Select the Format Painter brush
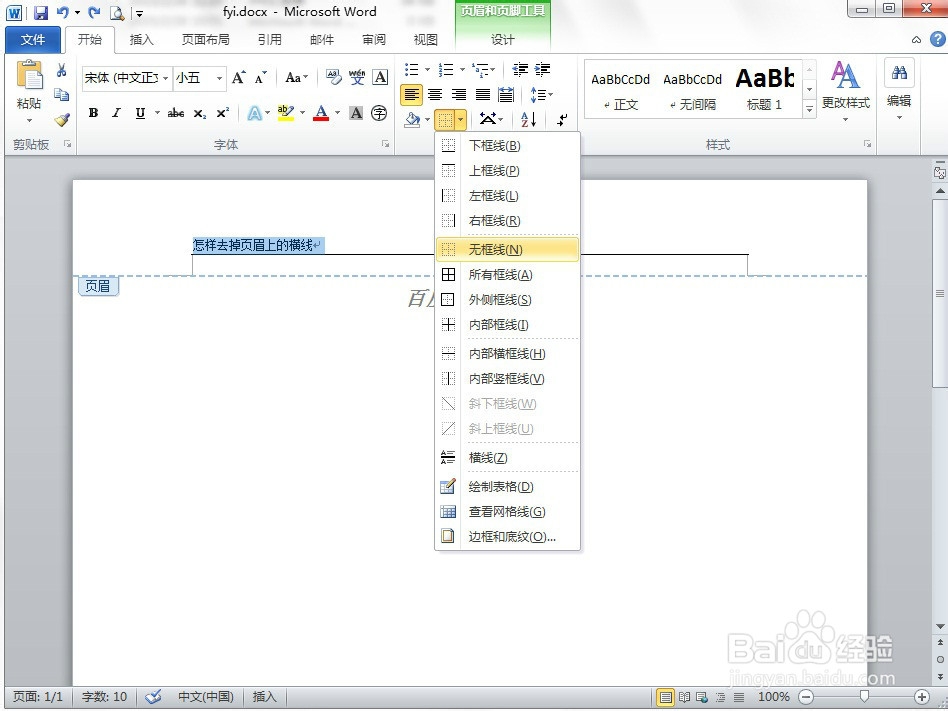The image size is (948, 711). tap(62, 120)
